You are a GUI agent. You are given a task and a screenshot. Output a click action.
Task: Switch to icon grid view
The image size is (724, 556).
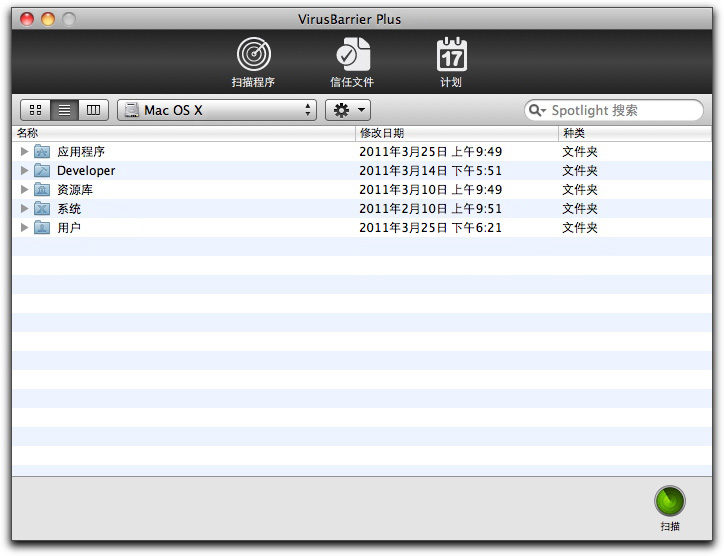pyautogui.click(x=36, y=110)
